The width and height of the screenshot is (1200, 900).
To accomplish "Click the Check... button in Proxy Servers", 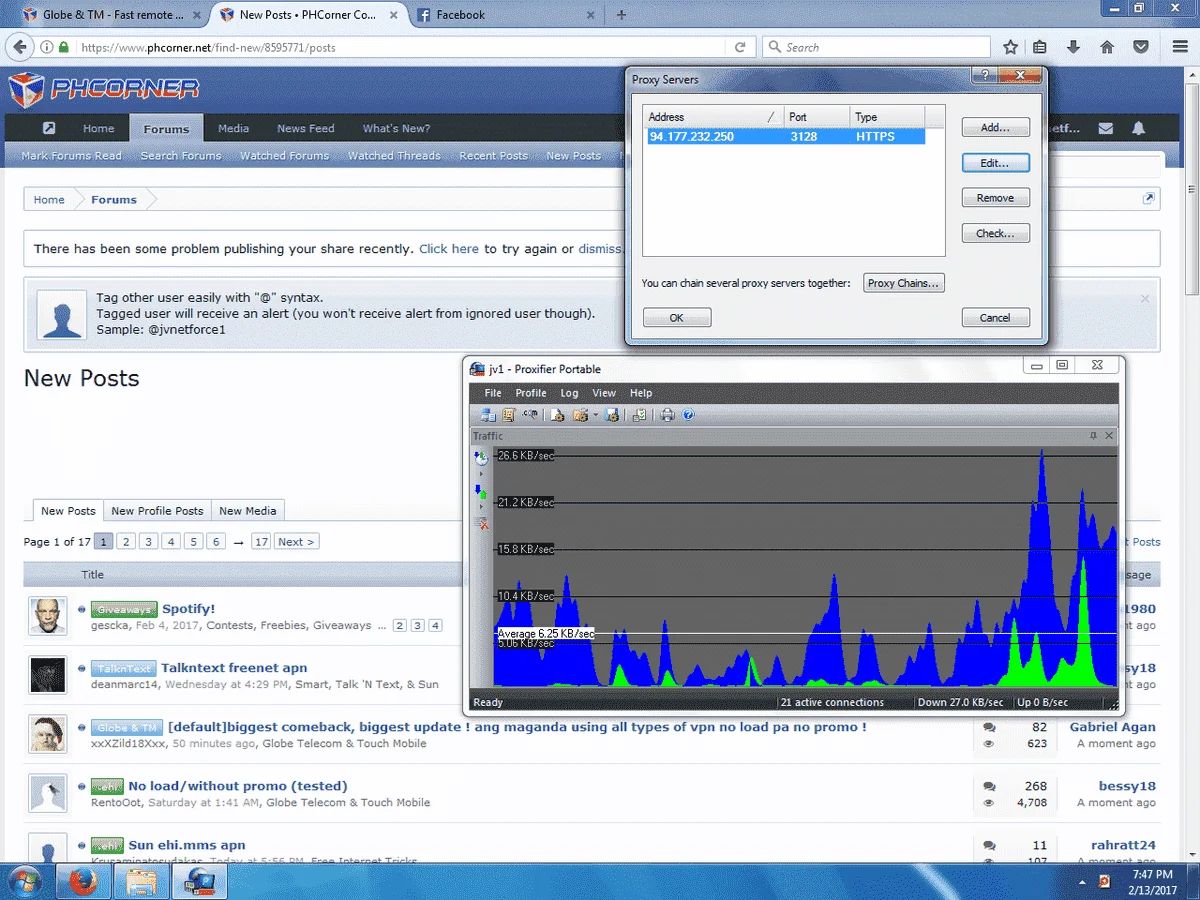I will [995, 233].
